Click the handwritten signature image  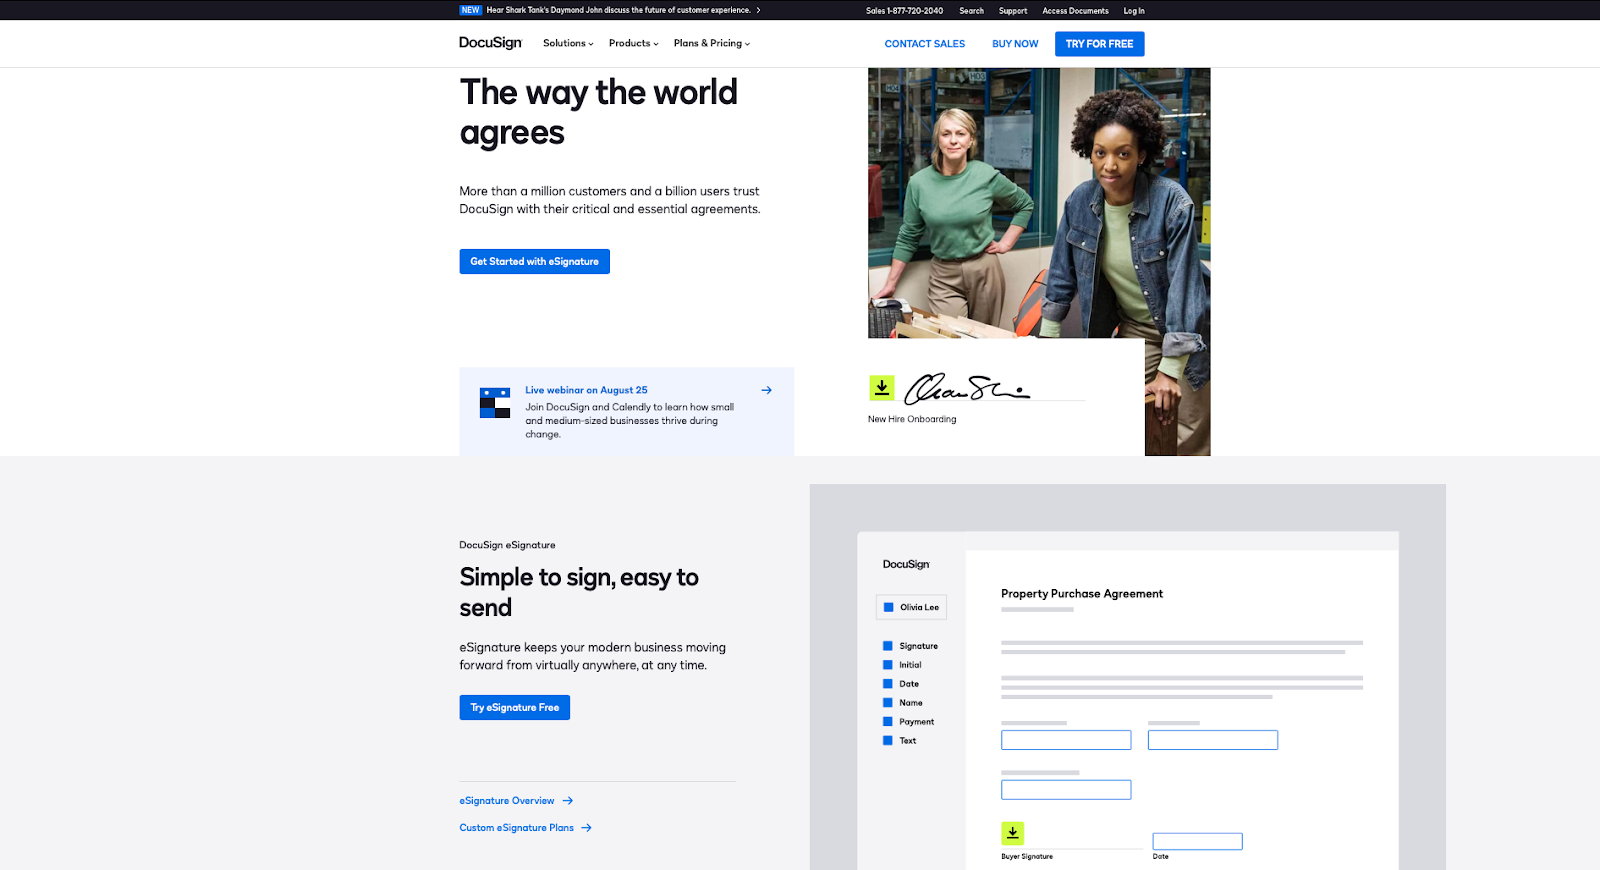pyautogui.click(x=966, y=388)
